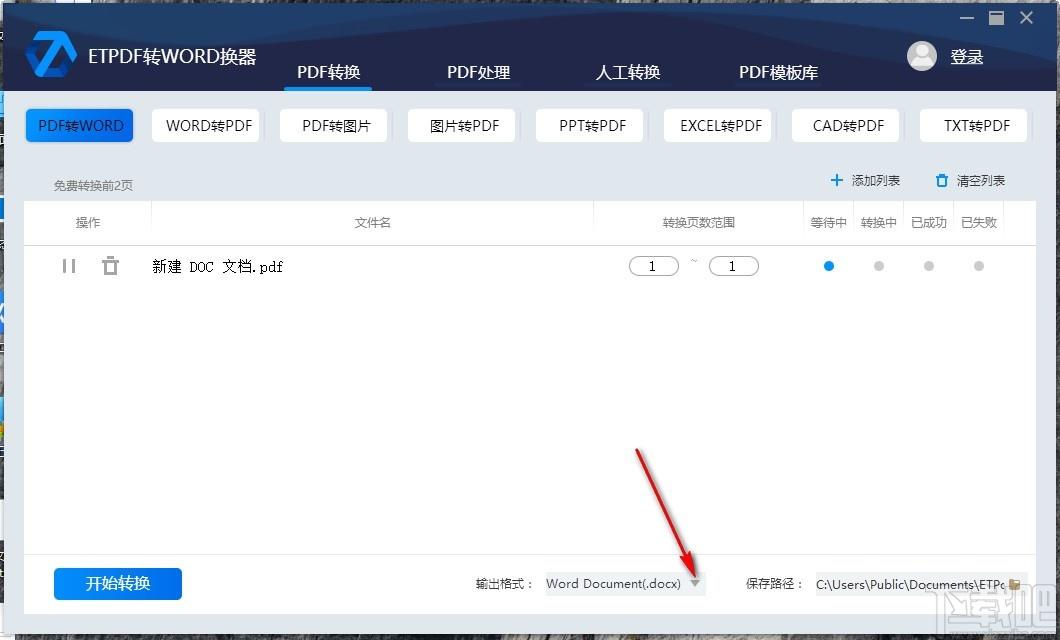Select the 图片转PDF conversion mode
This screenshot has height=640, width=1060.
[x=461, y=126]
